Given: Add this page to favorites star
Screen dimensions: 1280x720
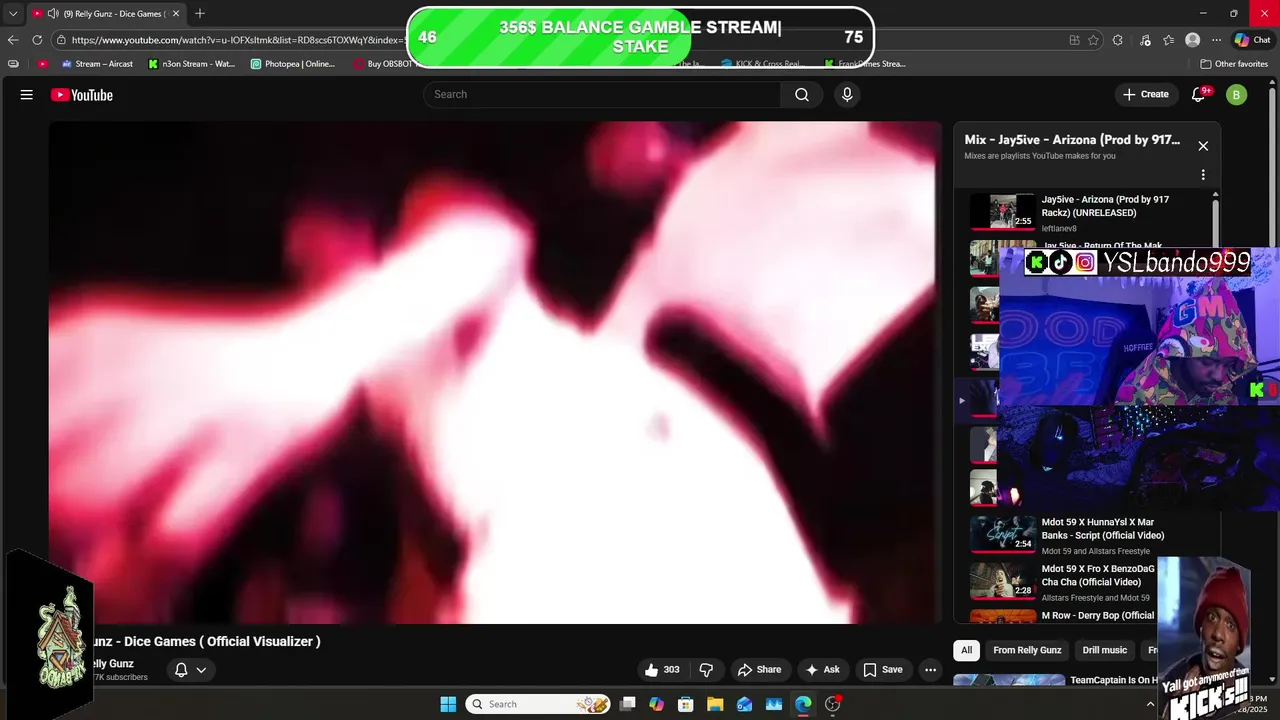Looking at the screenshot, I should [1093, 40].
